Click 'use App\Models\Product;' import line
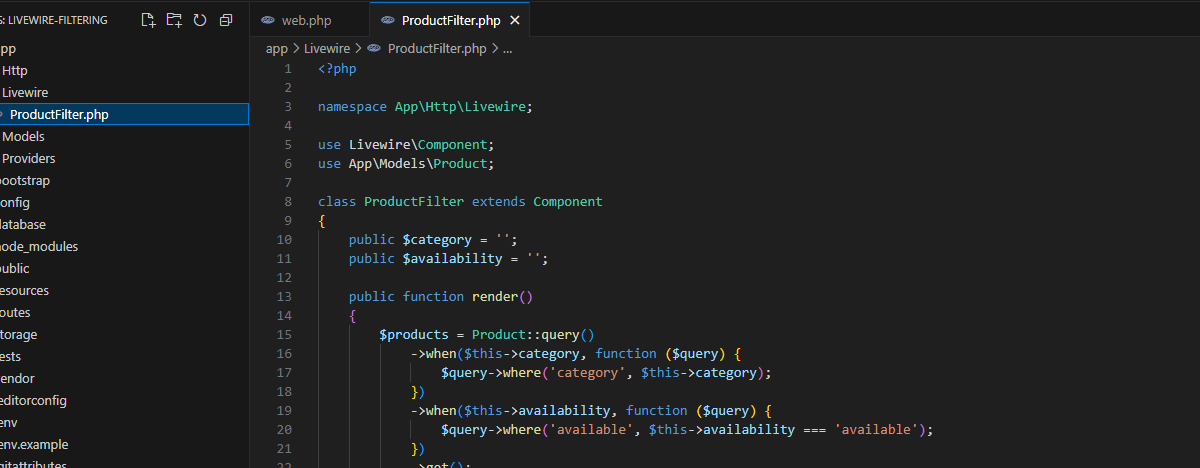1200x468 pixels. click(x=406, y=163)
